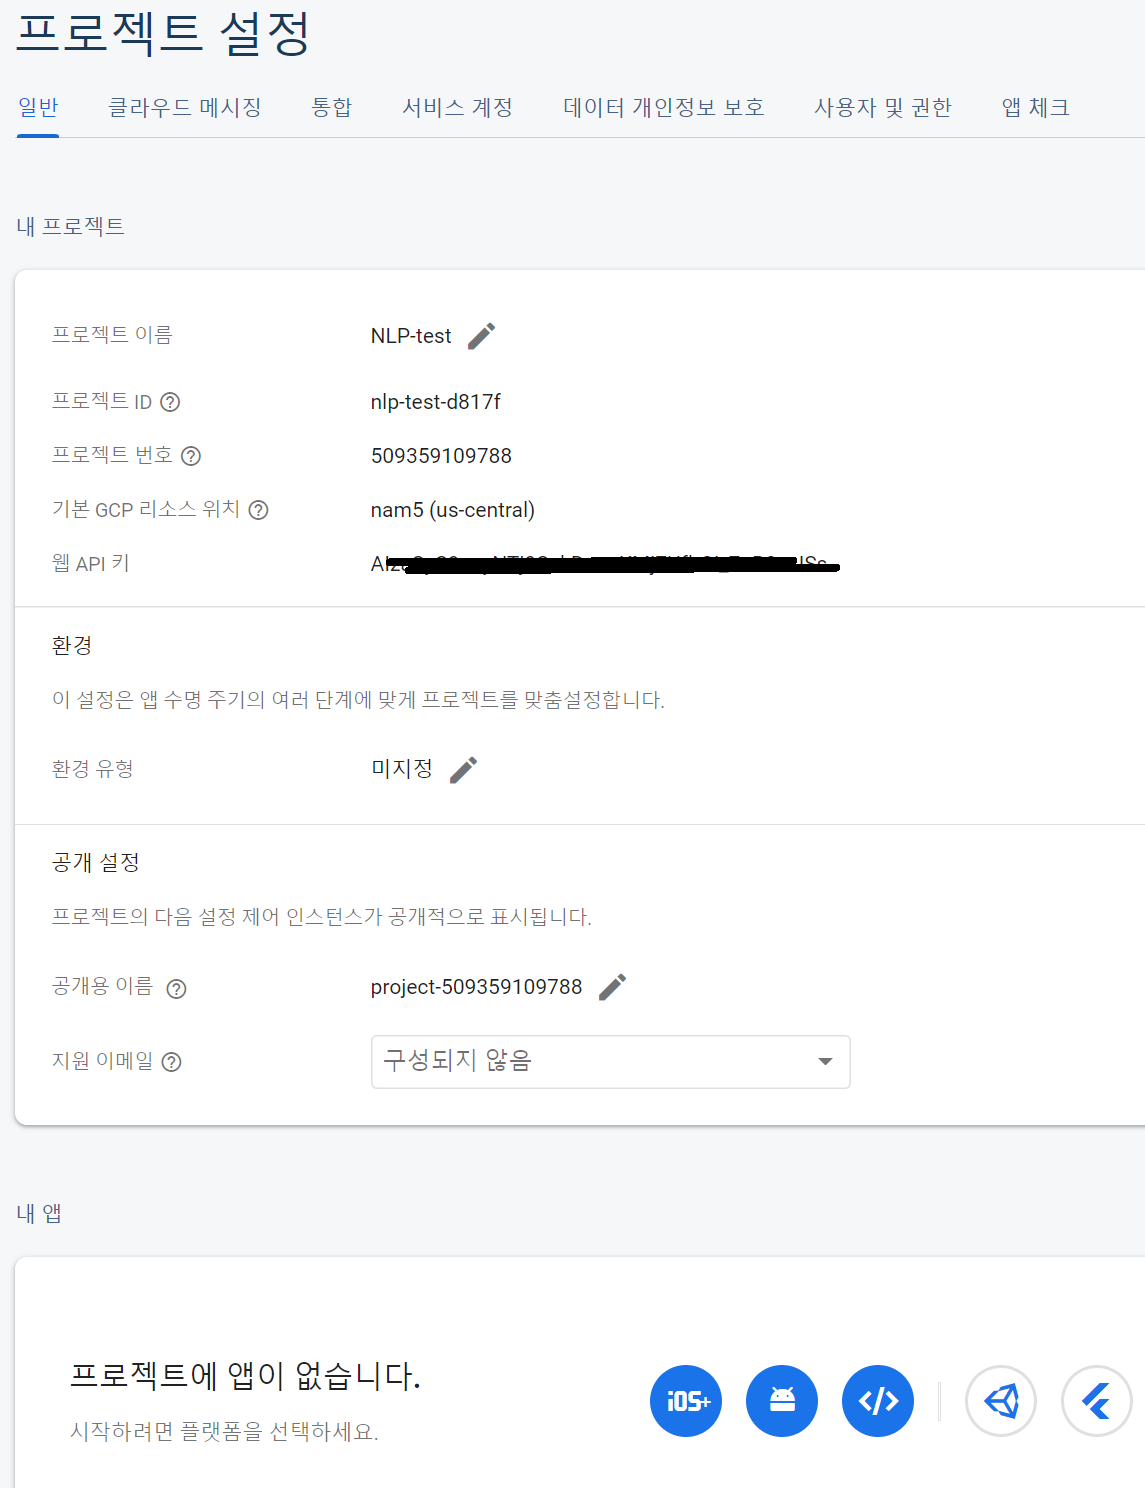
Task: Edit the project name NLP-test pencil
Action: coord(481,336)
